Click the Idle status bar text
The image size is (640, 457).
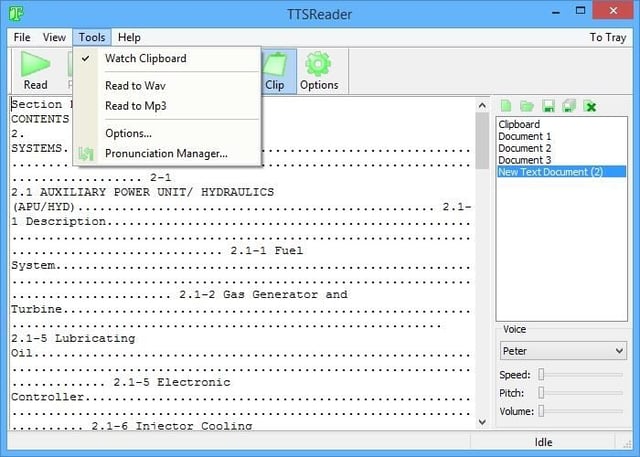click(543, 442)
